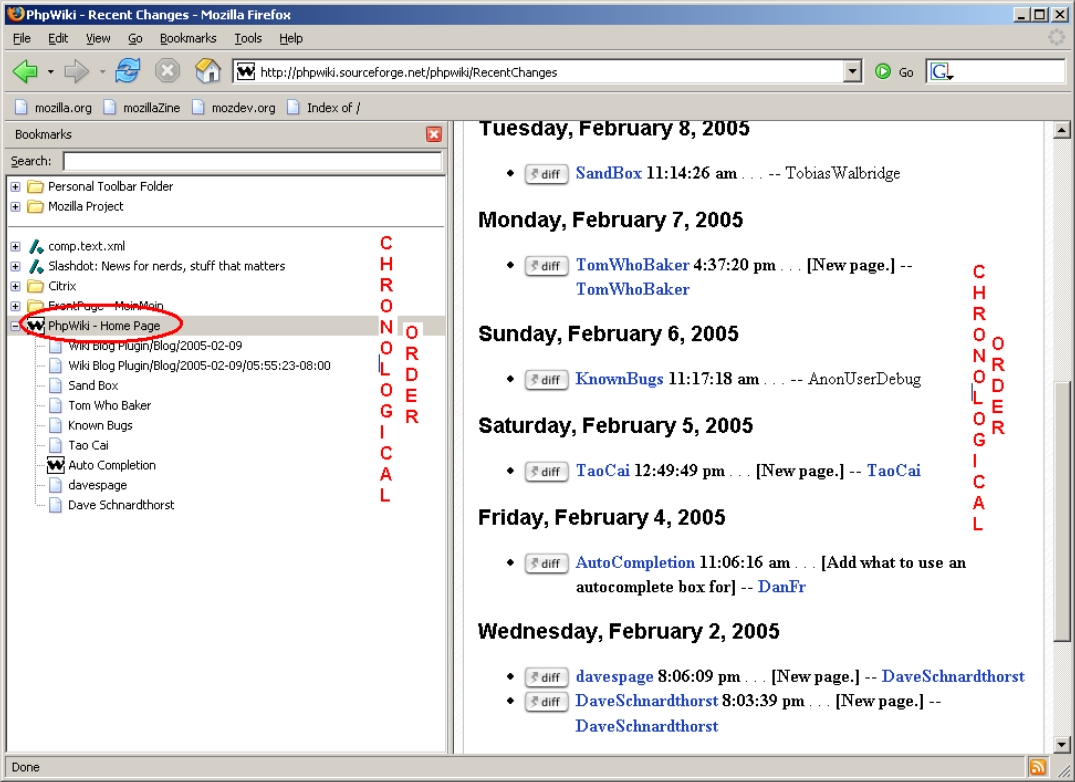This screenshot has height=782, width=1075.
Task: Go to Home page via house icon
Action: coord(208,71)
